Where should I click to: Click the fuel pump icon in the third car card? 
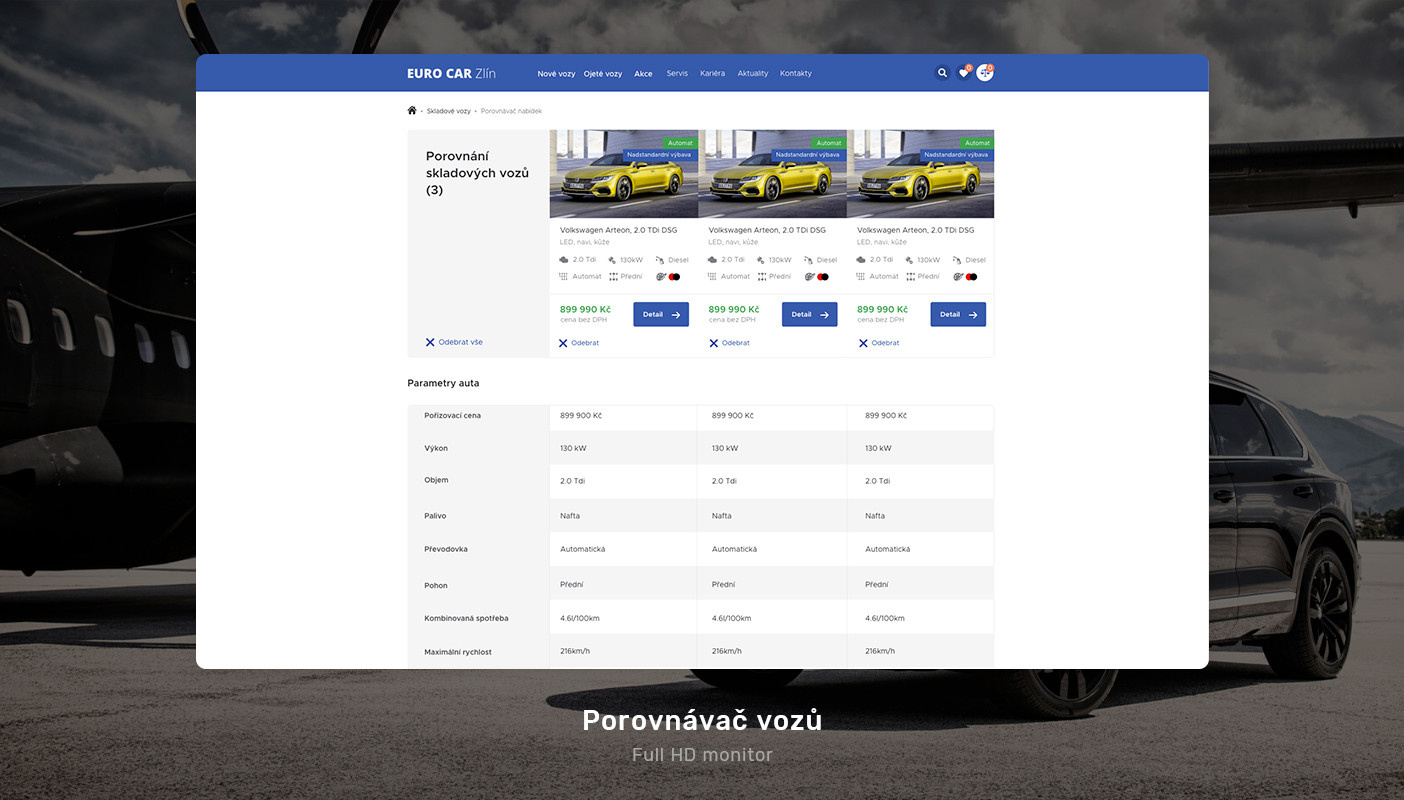(x=957, y=260)
